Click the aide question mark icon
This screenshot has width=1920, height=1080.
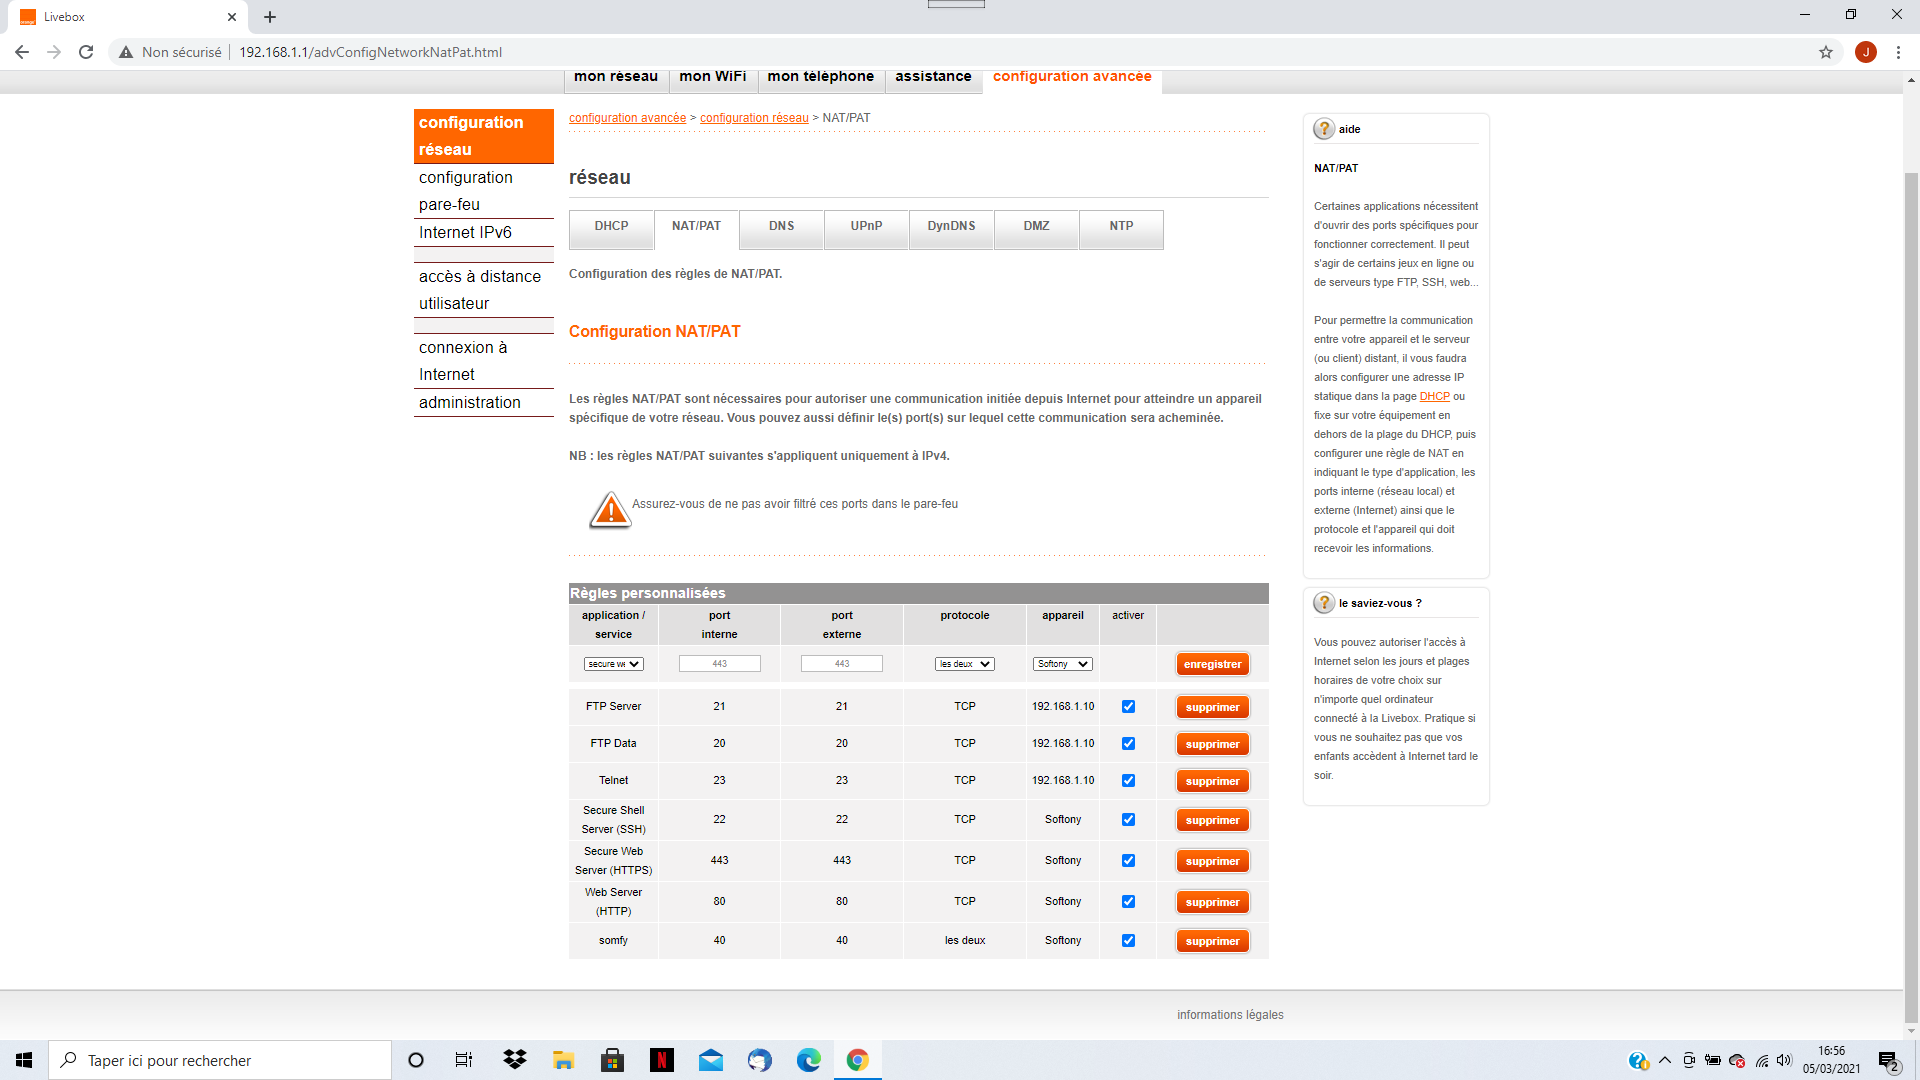coord(1324,129)
